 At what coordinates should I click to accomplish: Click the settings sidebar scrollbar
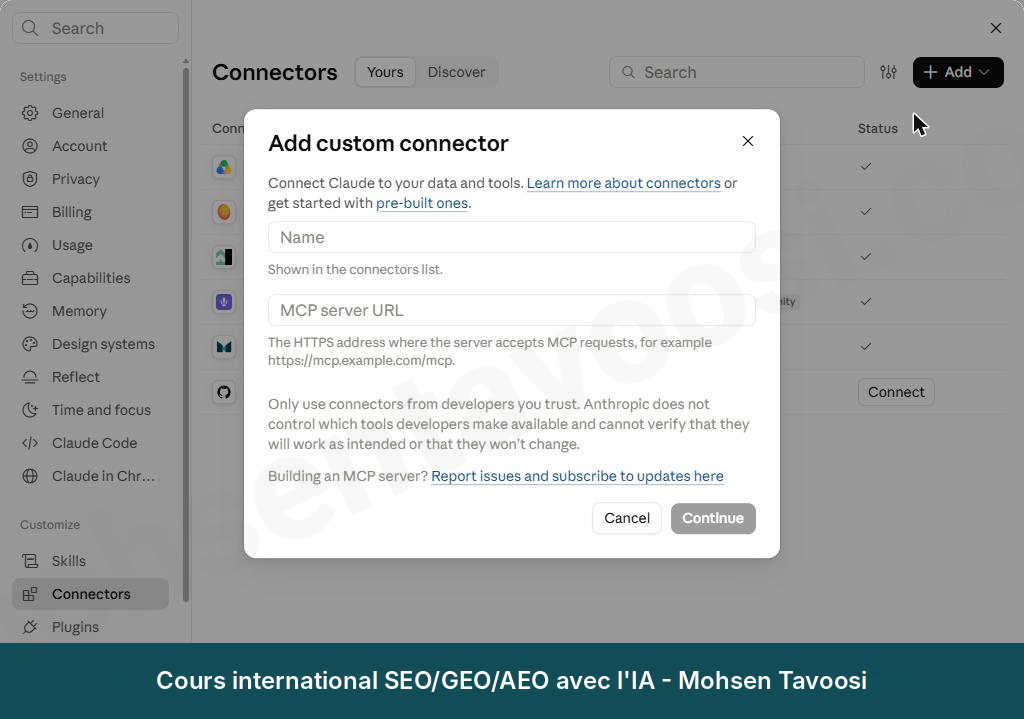pyautogui.click(x=186, y=333)
